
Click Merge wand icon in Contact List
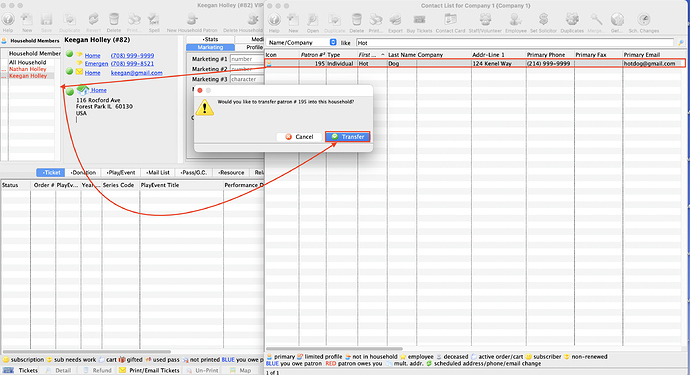point(596,19)
